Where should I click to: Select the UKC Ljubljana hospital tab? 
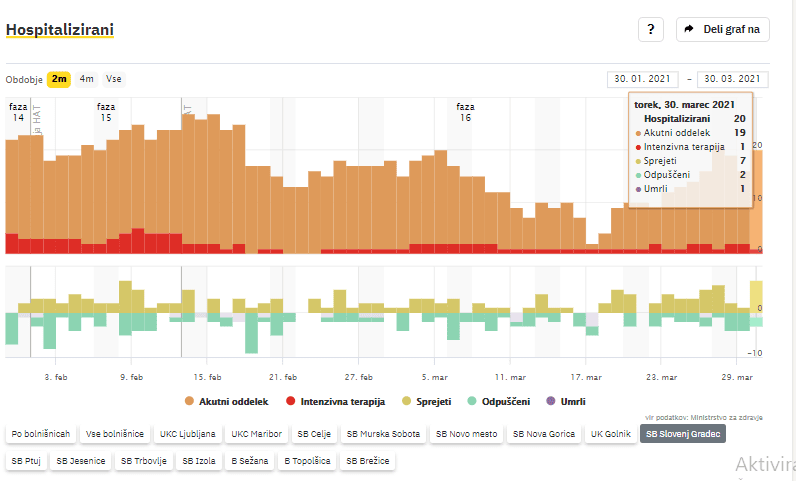pos(186,435)
